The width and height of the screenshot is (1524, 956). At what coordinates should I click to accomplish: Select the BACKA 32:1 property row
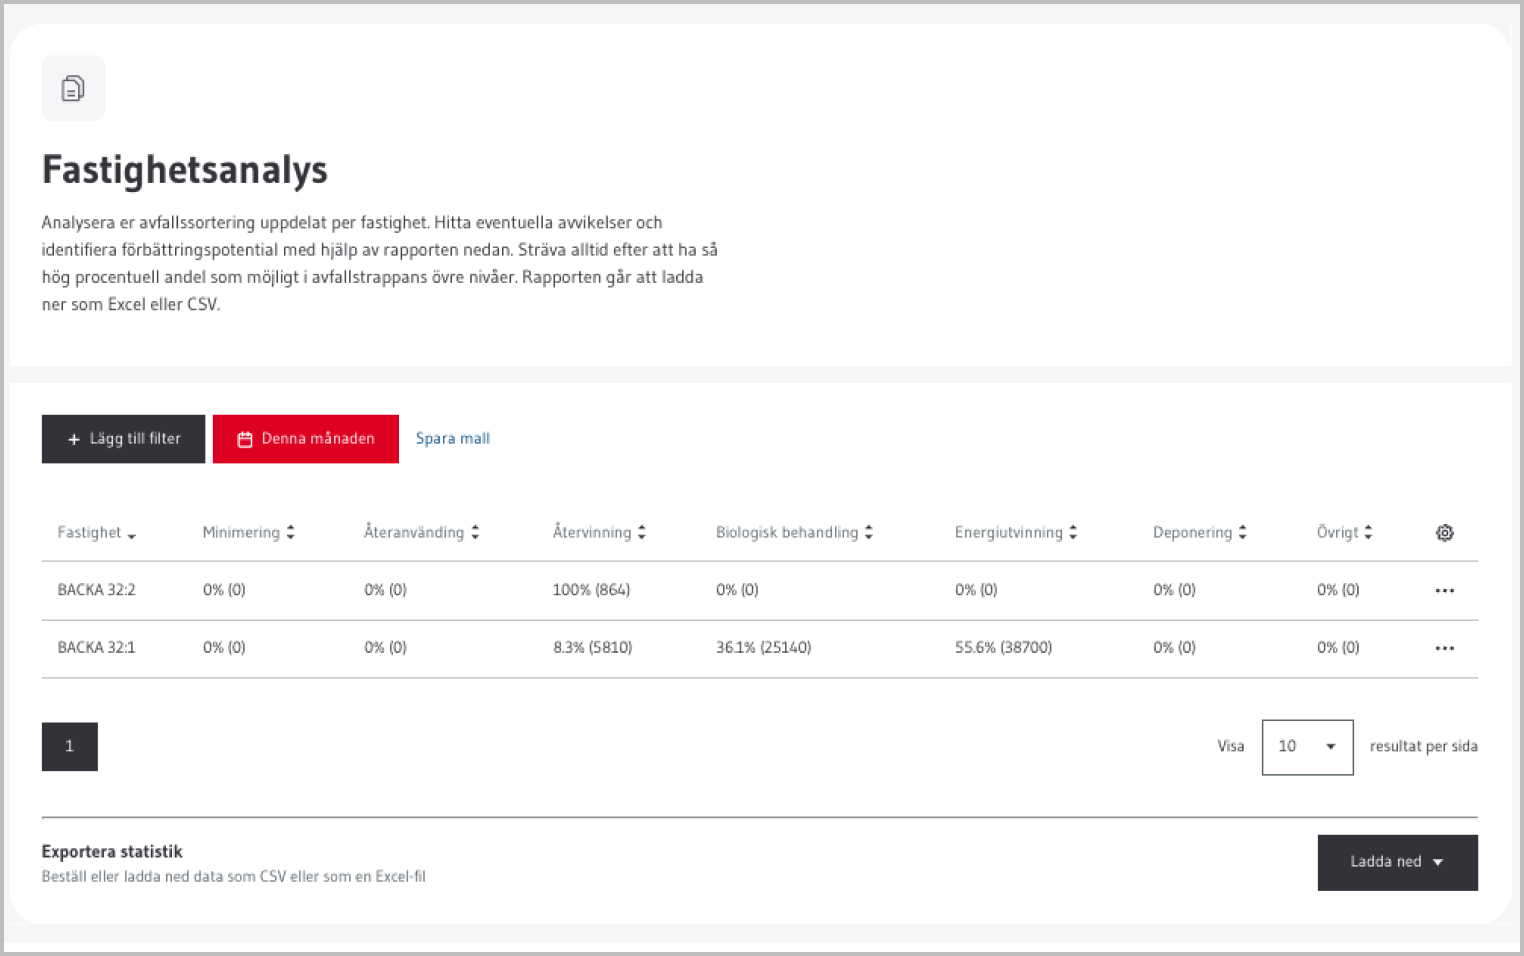(x=96, y=648)
